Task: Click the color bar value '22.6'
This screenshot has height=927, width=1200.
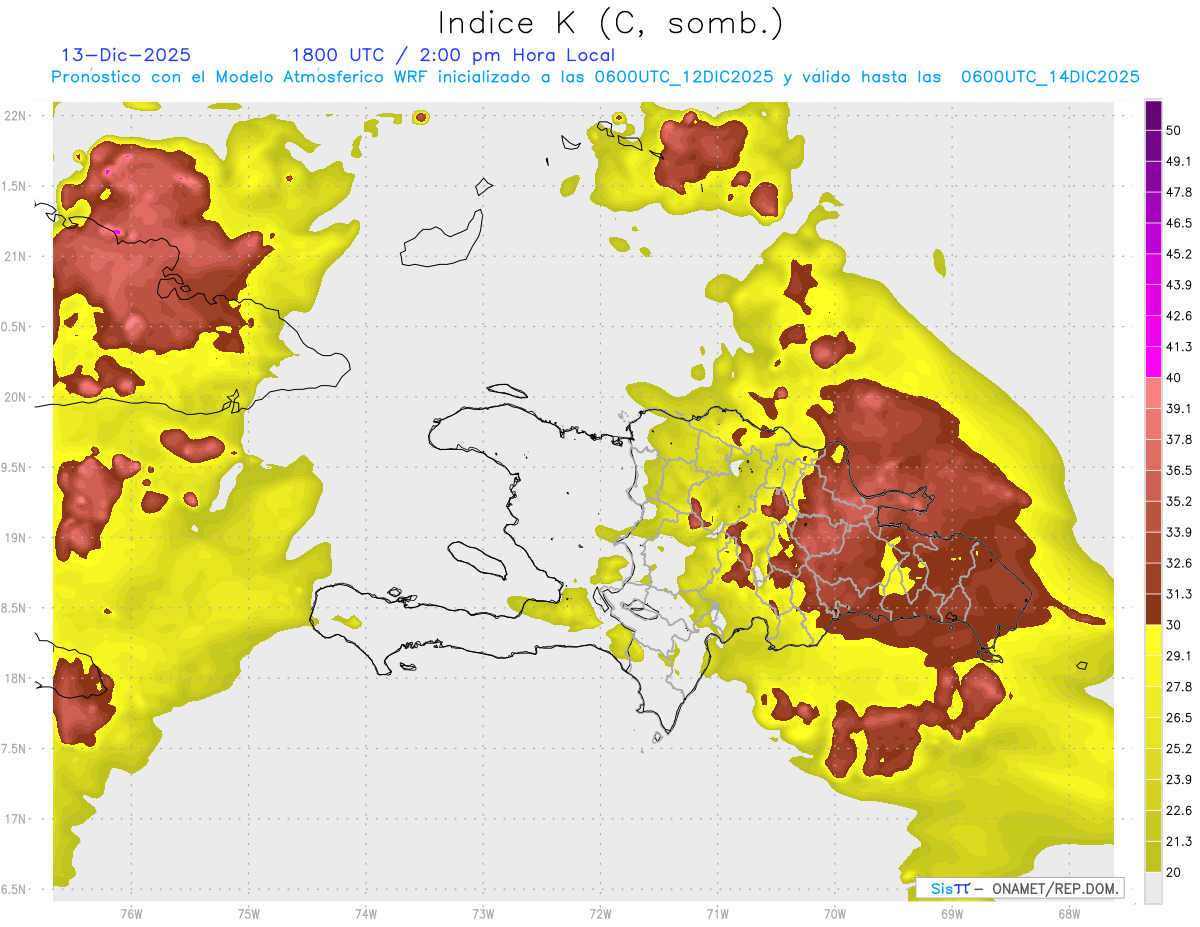Action: 1179,810
